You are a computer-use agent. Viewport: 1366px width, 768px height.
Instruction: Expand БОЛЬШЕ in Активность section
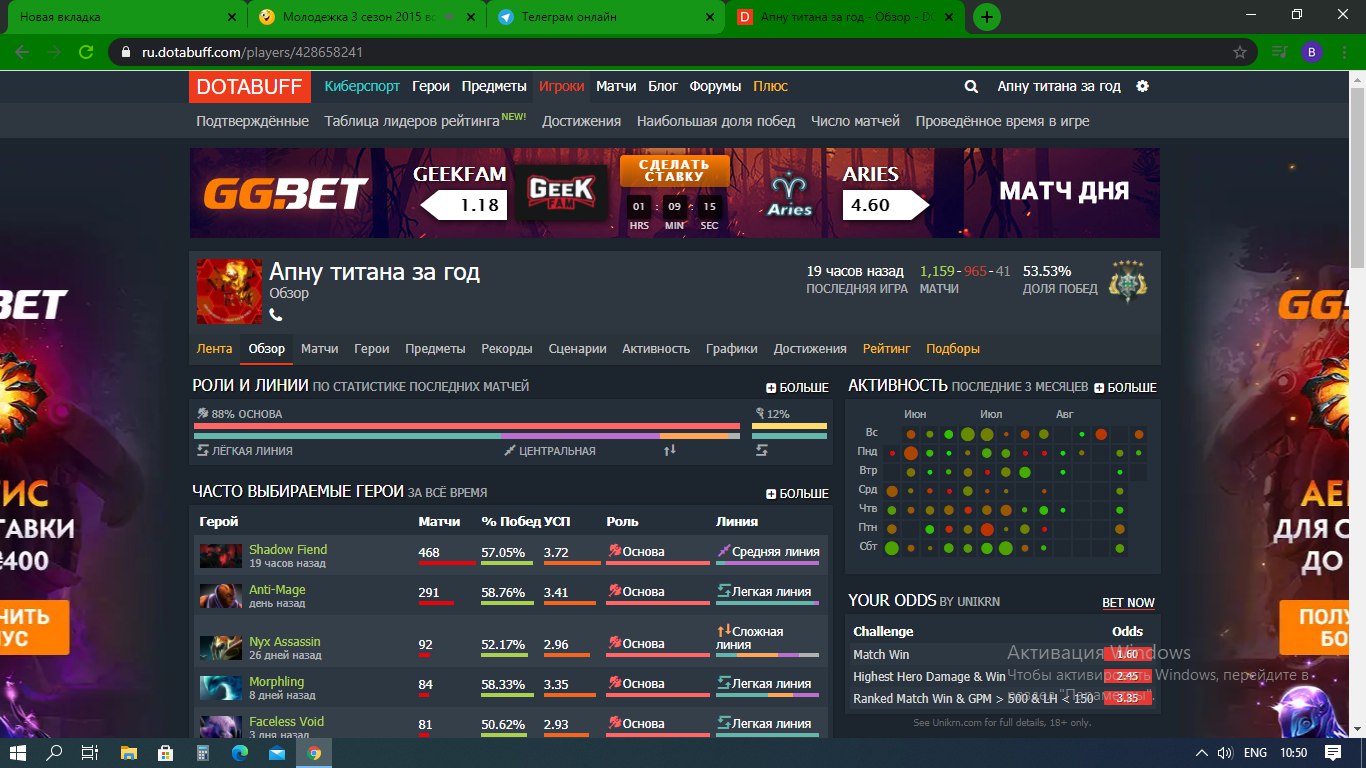pyautogui.click(x=1125, y=387)
